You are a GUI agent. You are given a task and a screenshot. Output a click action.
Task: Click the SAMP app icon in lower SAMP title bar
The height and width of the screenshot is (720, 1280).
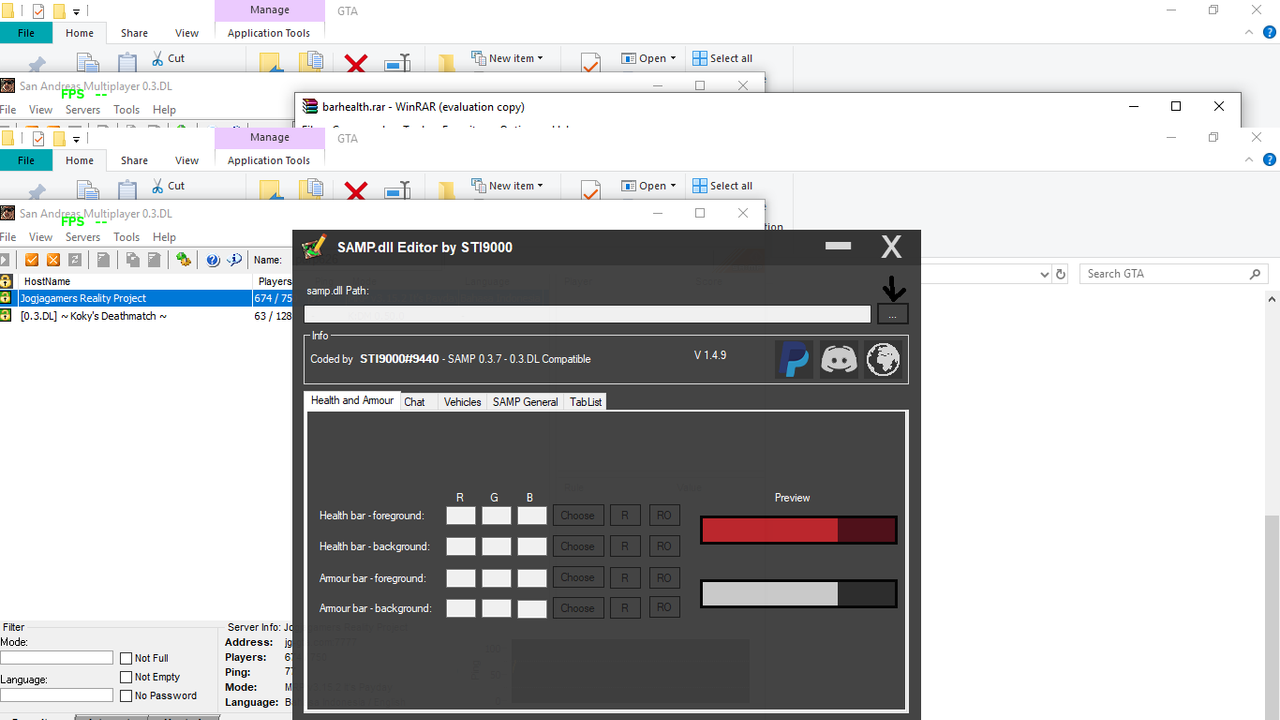pos(7,213)
